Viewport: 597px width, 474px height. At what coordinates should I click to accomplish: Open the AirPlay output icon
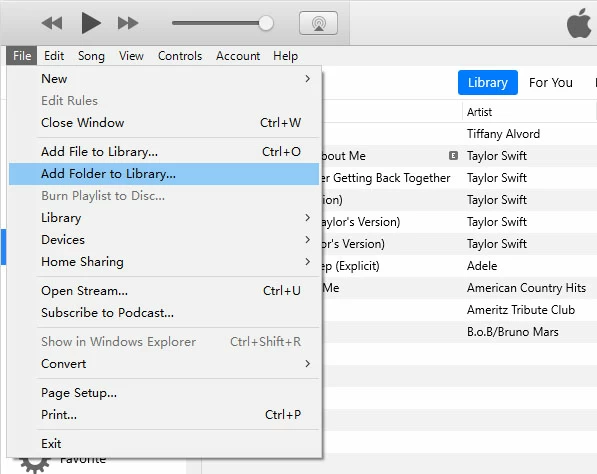click(318, 23)
